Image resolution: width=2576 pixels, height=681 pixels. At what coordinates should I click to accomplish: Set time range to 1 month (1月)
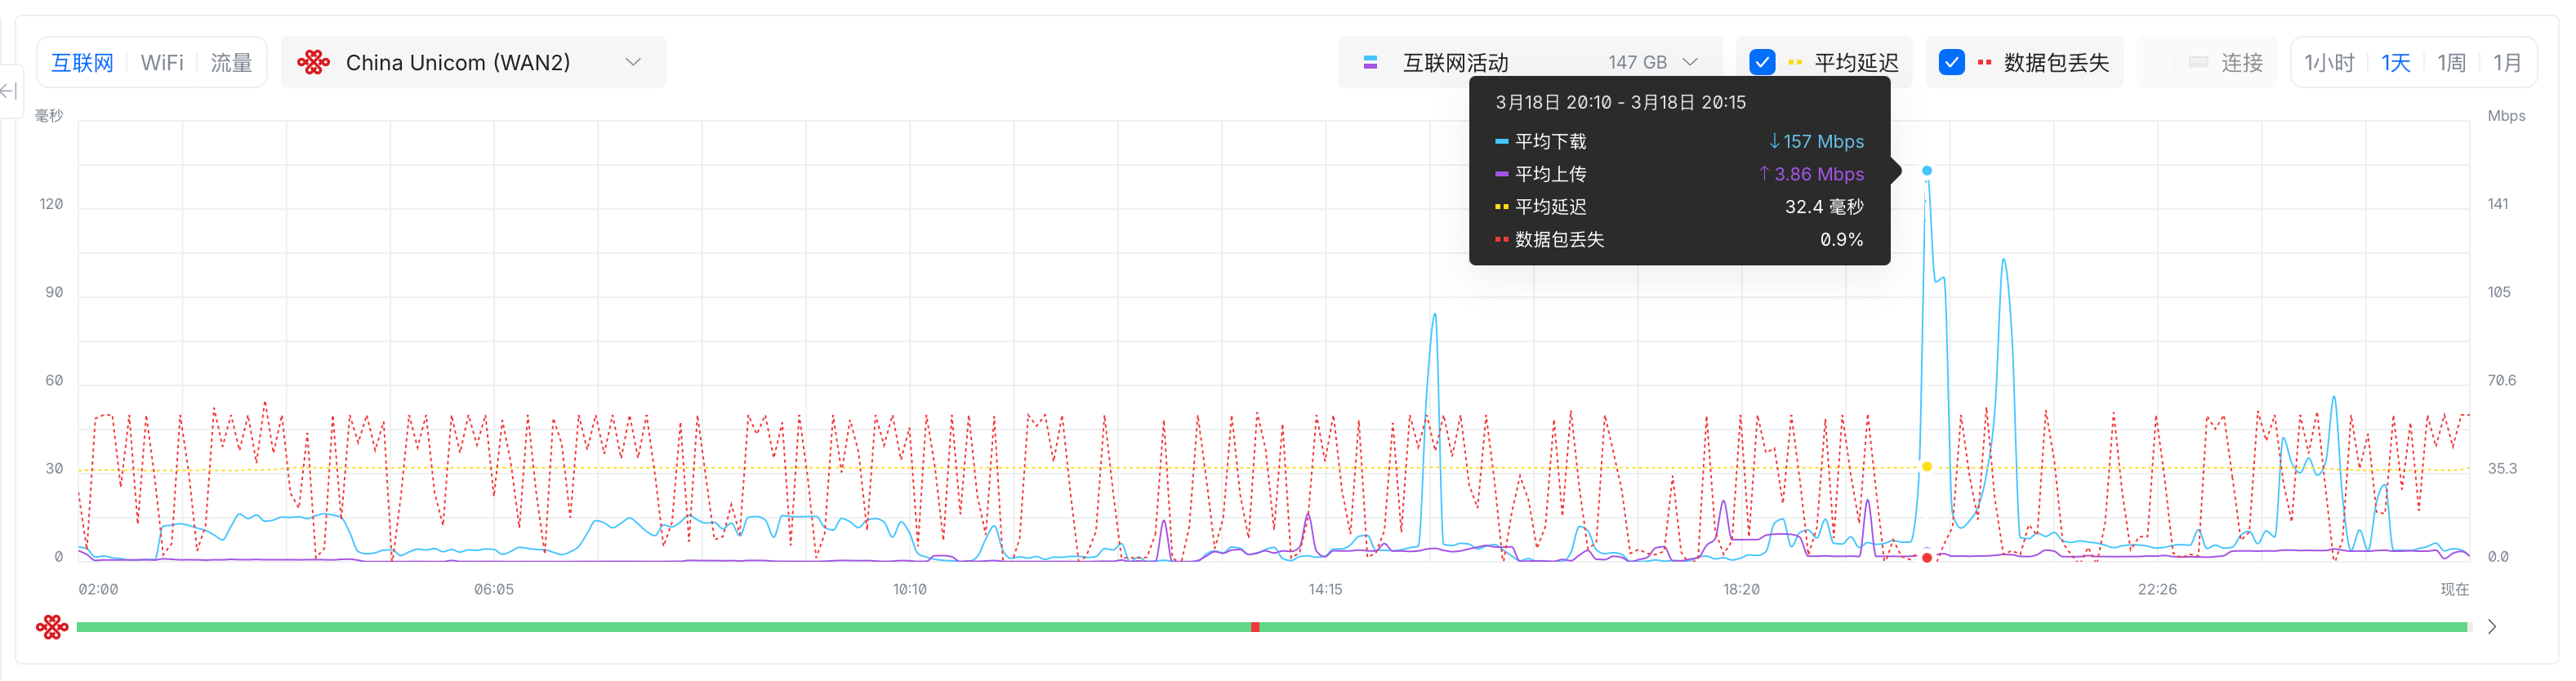click(2507, 62)
